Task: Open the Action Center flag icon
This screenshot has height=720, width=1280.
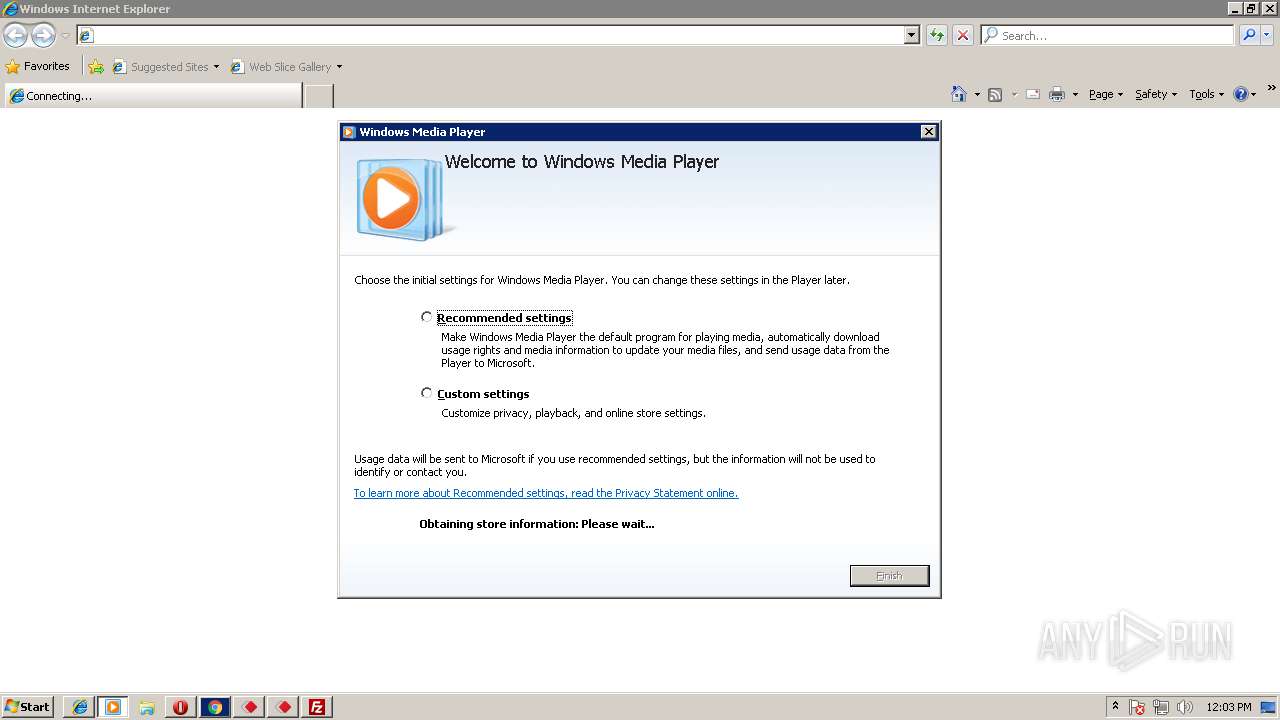Action: 1137,707
